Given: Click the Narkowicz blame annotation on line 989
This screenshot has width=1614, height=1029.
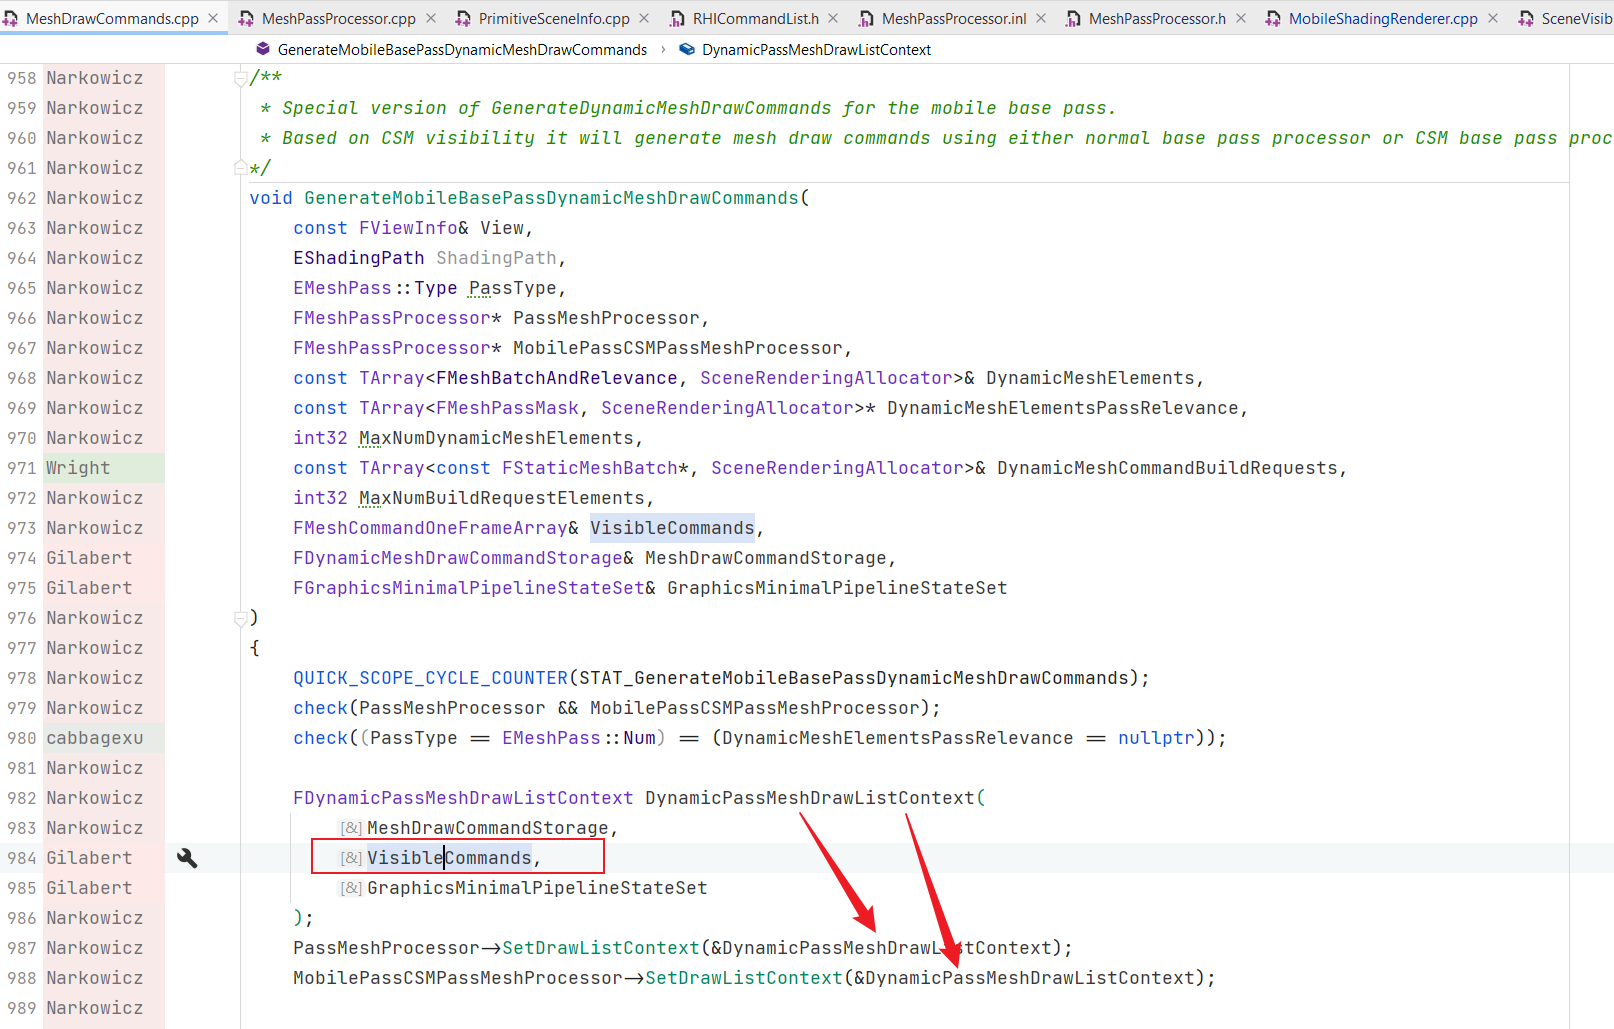Looking at the screenshot, I should [95, 1008].
